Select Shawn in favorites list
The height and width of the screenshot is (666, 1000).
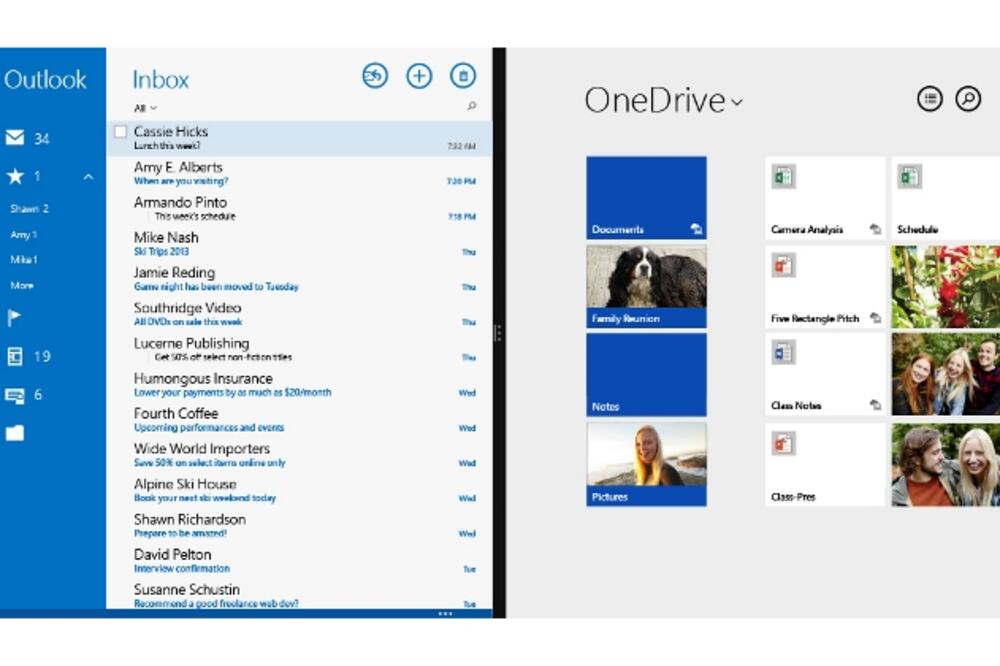coord(30,209)
